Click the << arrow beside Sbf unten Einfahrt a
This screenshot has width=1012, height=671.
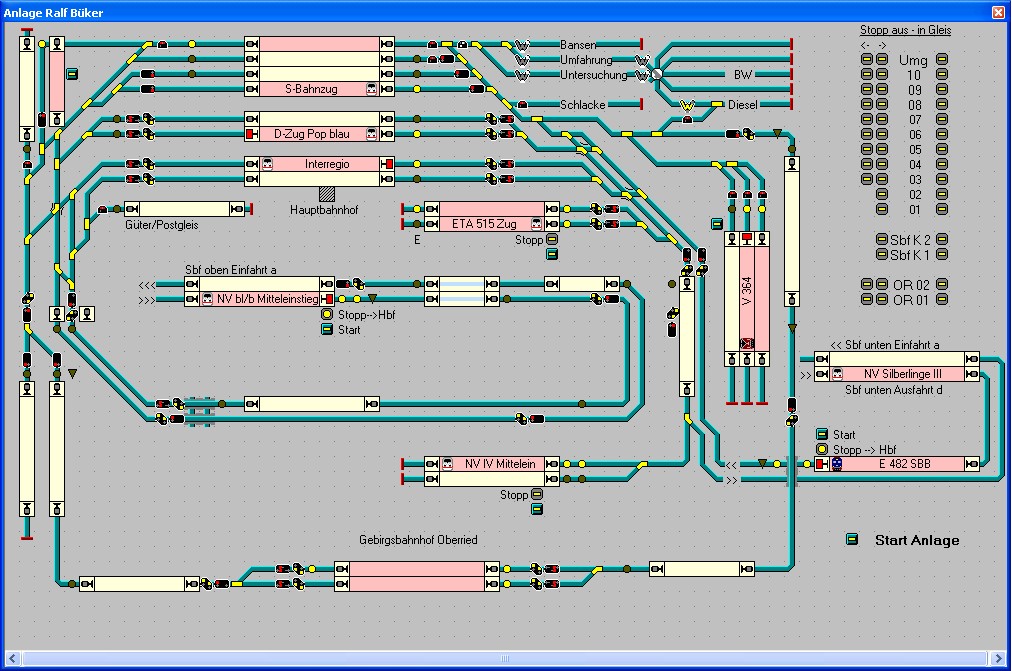point(837,344)
